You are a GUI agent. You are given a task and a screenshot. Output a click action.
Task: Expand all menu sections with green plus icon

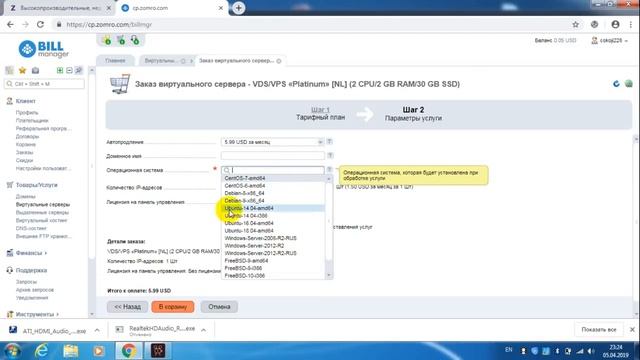tap(60, 71)
